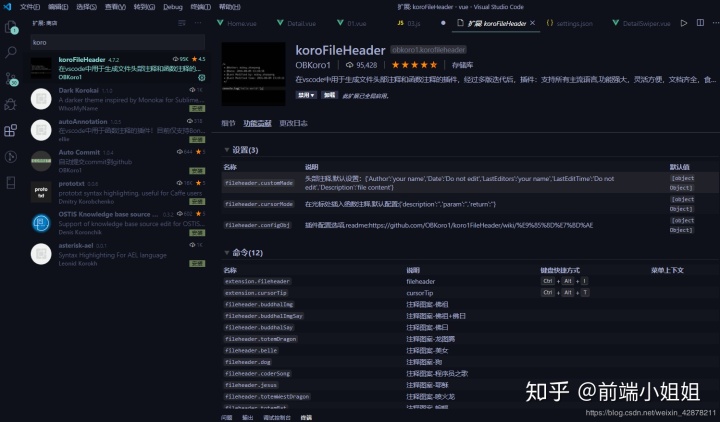Open the Debug view bug icon
Viewport: 720px width, 422px height.
tap(10, 104)
